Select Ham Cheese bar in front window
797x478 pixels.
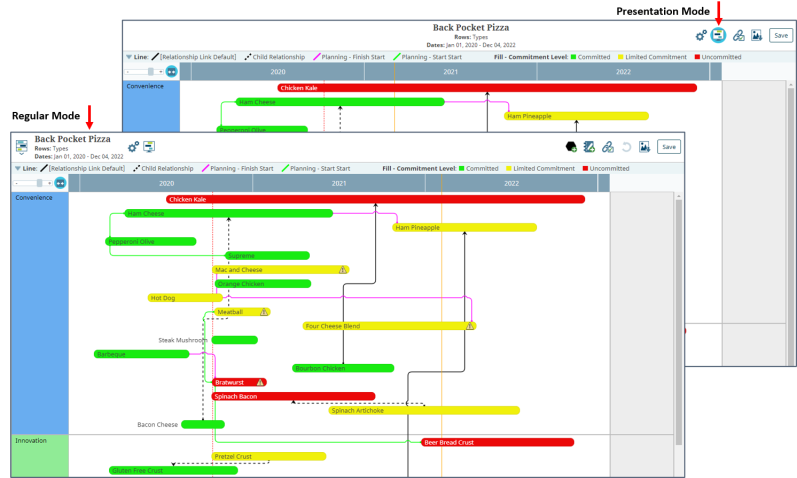[229, 214]
